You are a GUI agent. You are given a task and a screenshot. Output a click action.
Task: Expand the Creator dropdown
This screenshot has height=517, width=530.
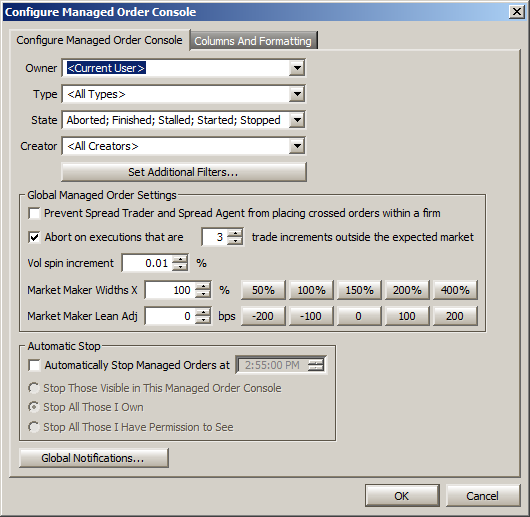(x=297, y=146)
